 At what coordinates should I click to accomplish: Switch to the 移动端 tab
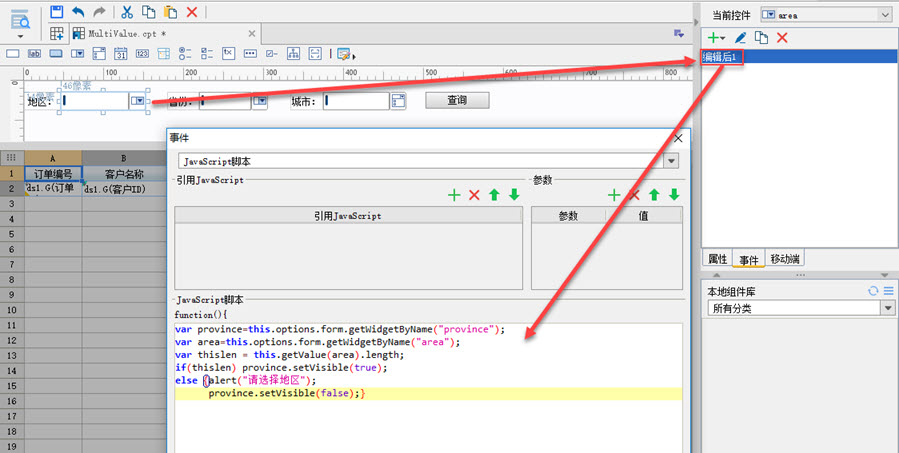tap(784, 259)
